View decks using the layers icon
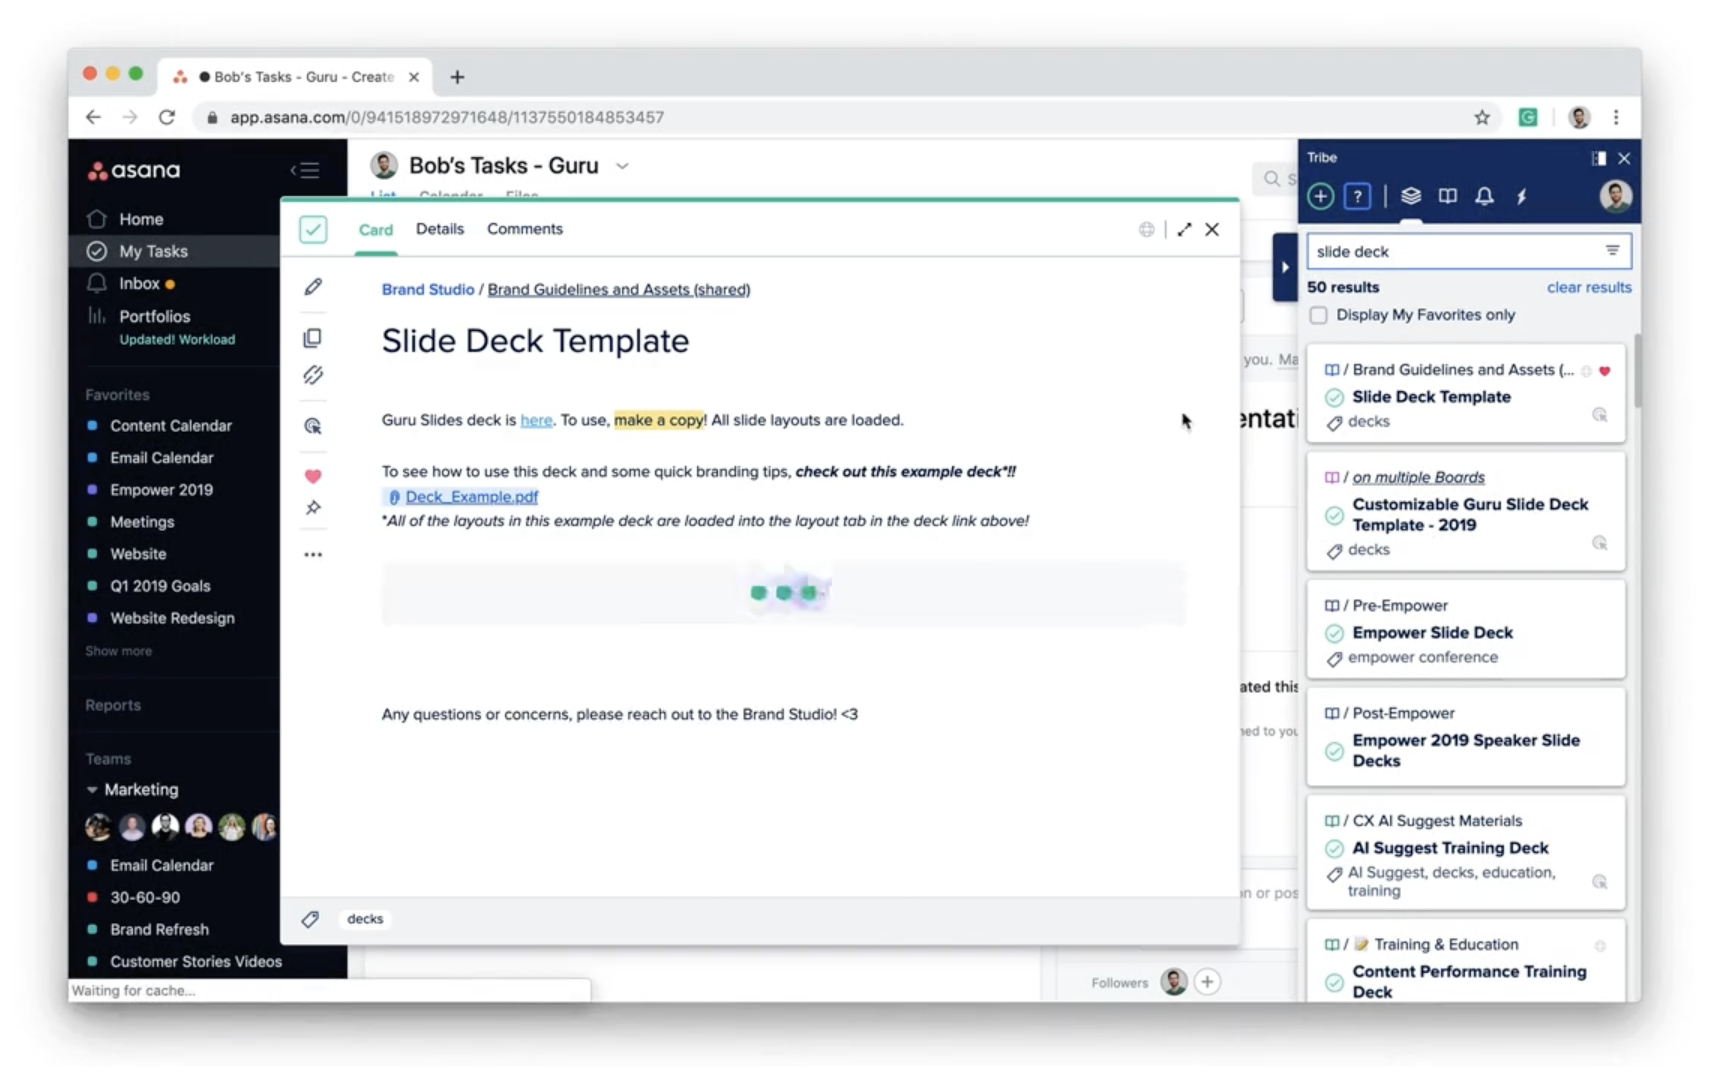This screenshot has width=1710, height=1072. [1411, 196]
